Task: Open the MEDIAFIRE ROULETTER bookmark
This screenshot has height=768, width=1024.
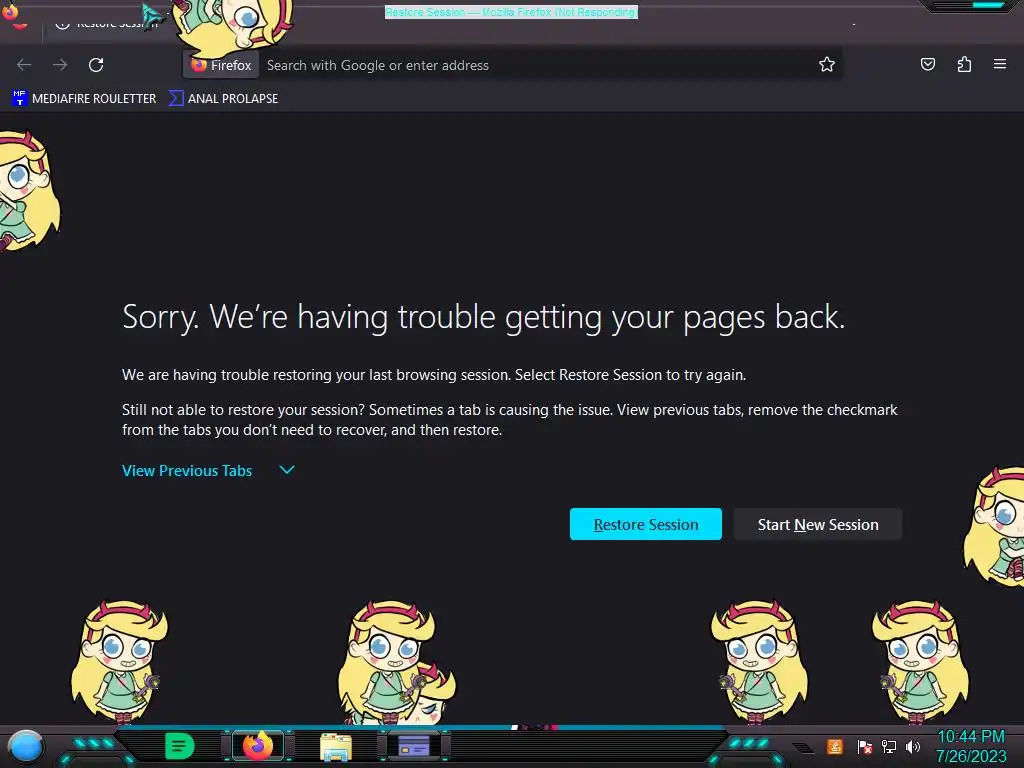Action: pos(84,99)
